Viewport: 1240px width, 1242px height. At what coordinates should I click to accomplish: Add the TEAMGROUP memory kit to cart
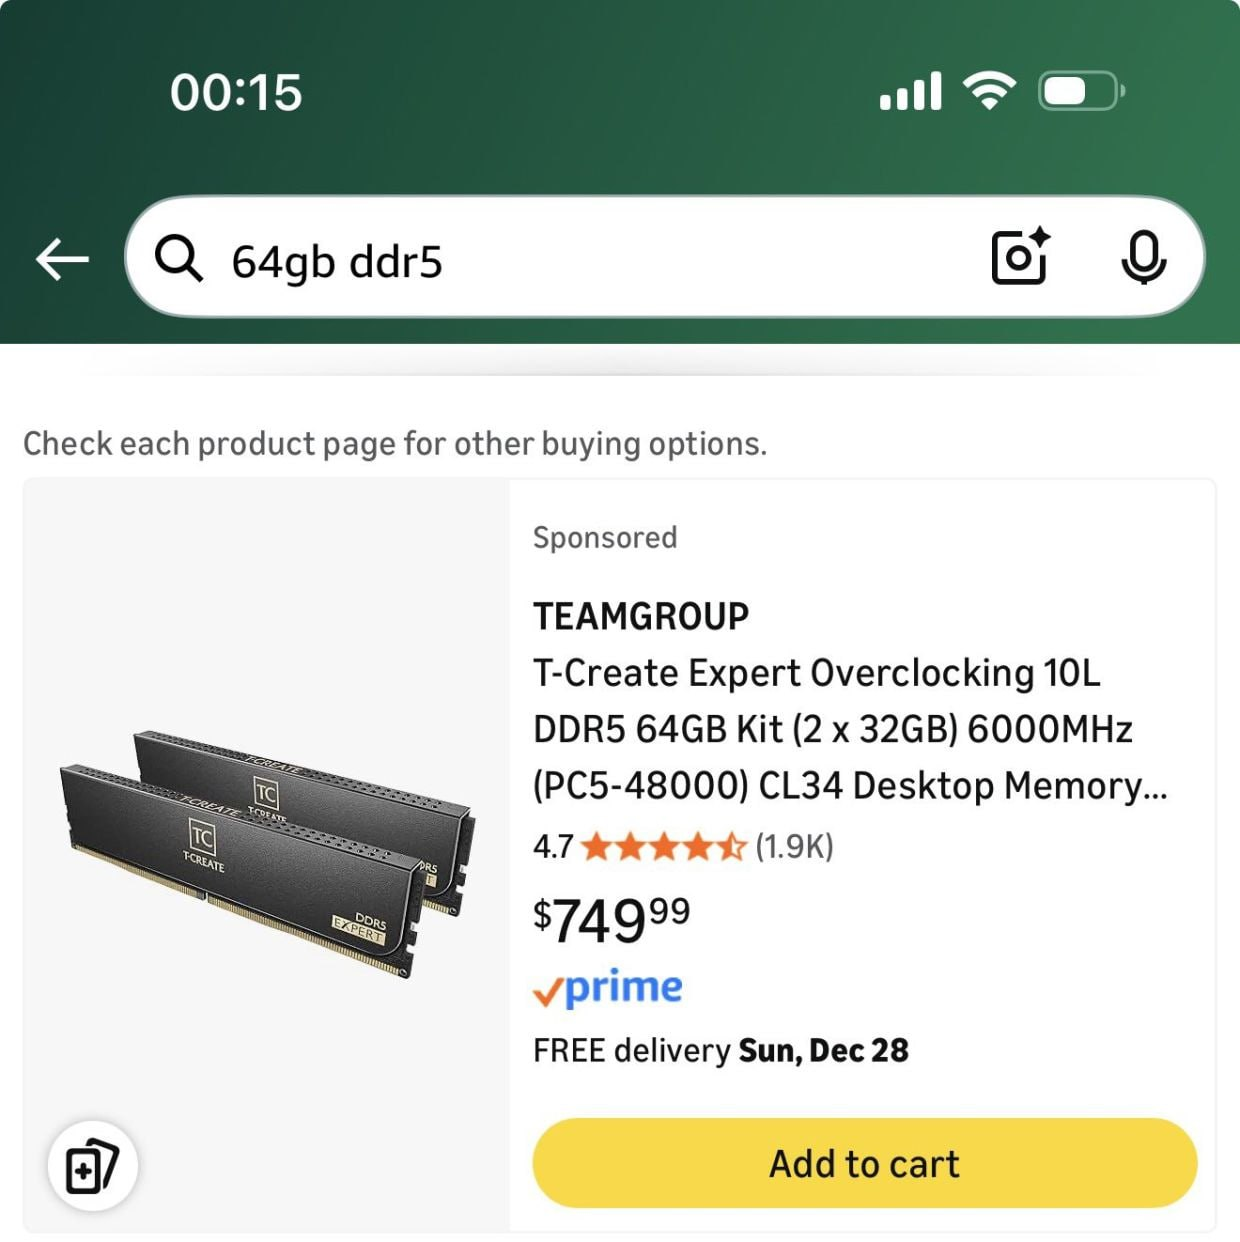(864, 1163)
